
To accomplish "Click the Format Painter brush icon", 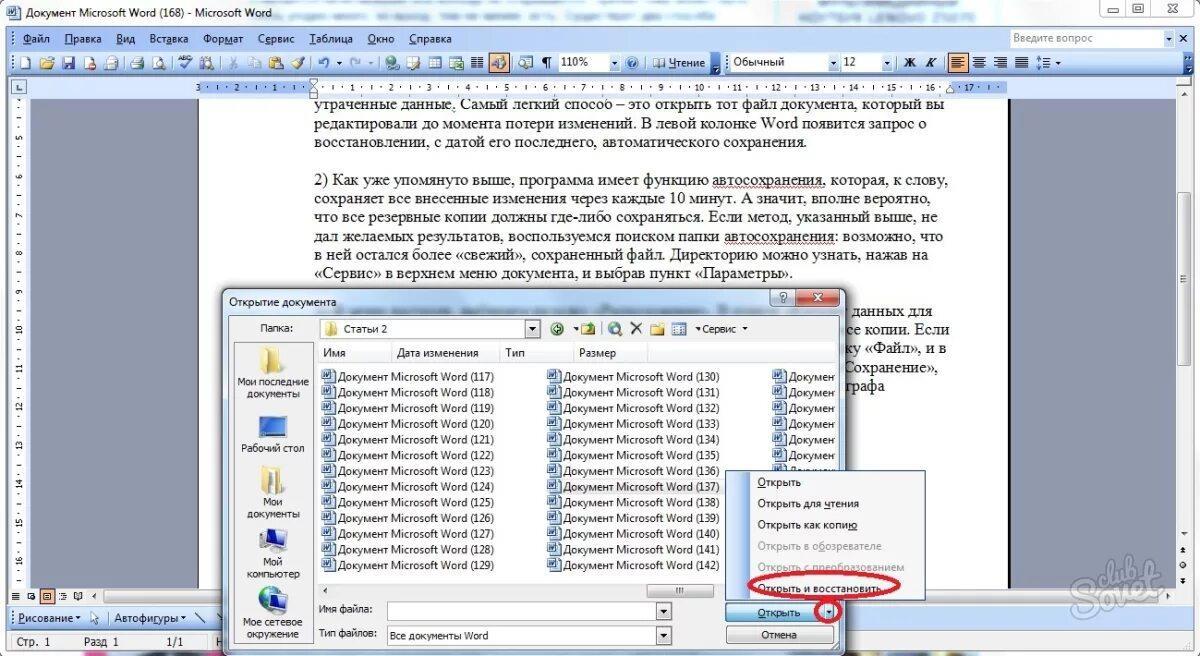I will click(298, 62).
